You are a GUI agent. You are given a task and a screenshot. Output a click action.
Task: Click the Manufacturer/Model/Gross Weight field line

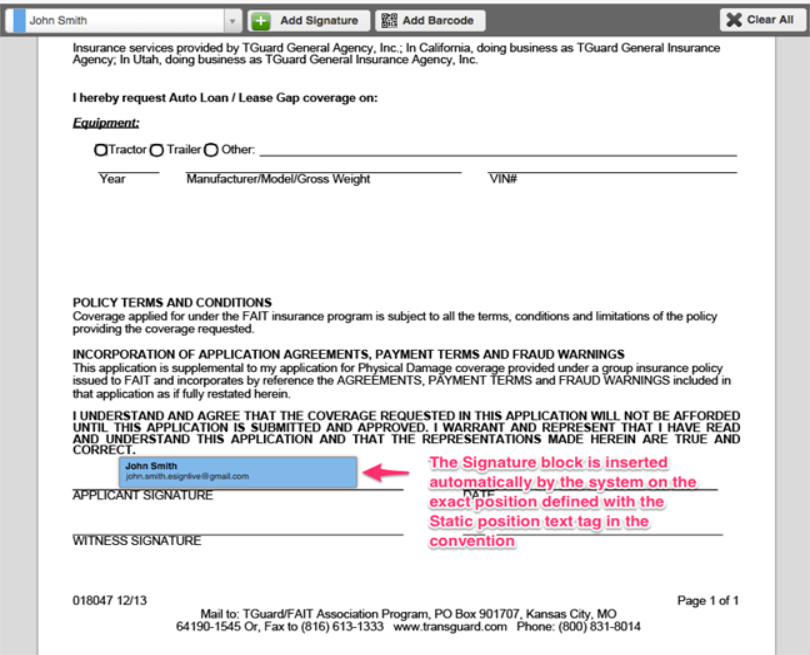[x=323, y=170]
